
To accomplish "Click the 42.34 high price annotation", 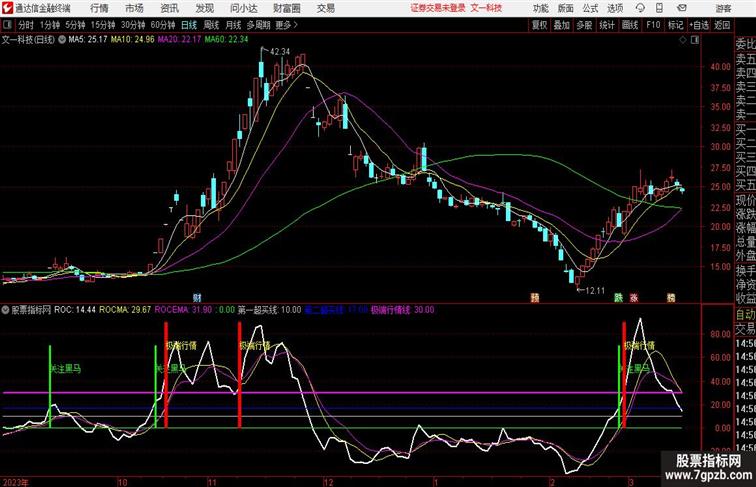I will coord(280,52).
